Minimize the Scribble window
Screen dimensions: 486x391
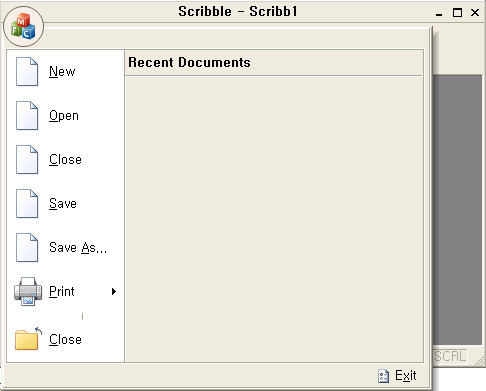pyautogui.click(x=439, y=13)
